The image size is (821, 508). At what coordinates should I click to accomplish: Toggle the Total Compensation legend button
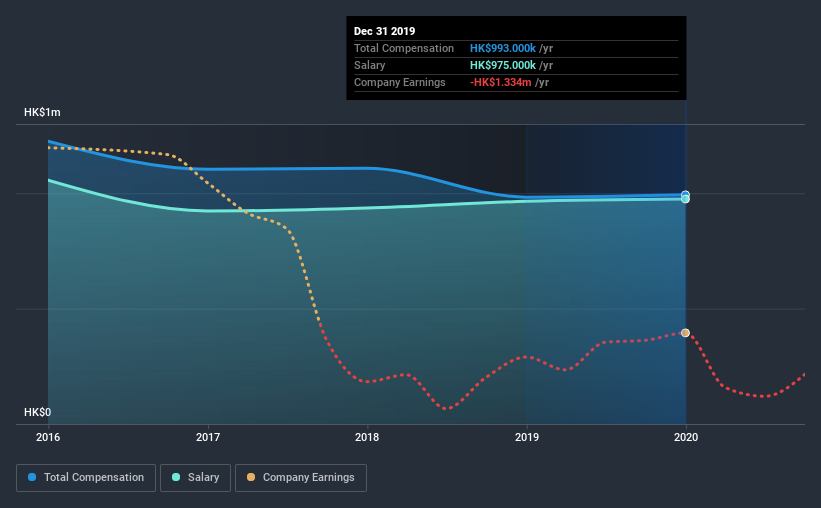pos(86,478)
